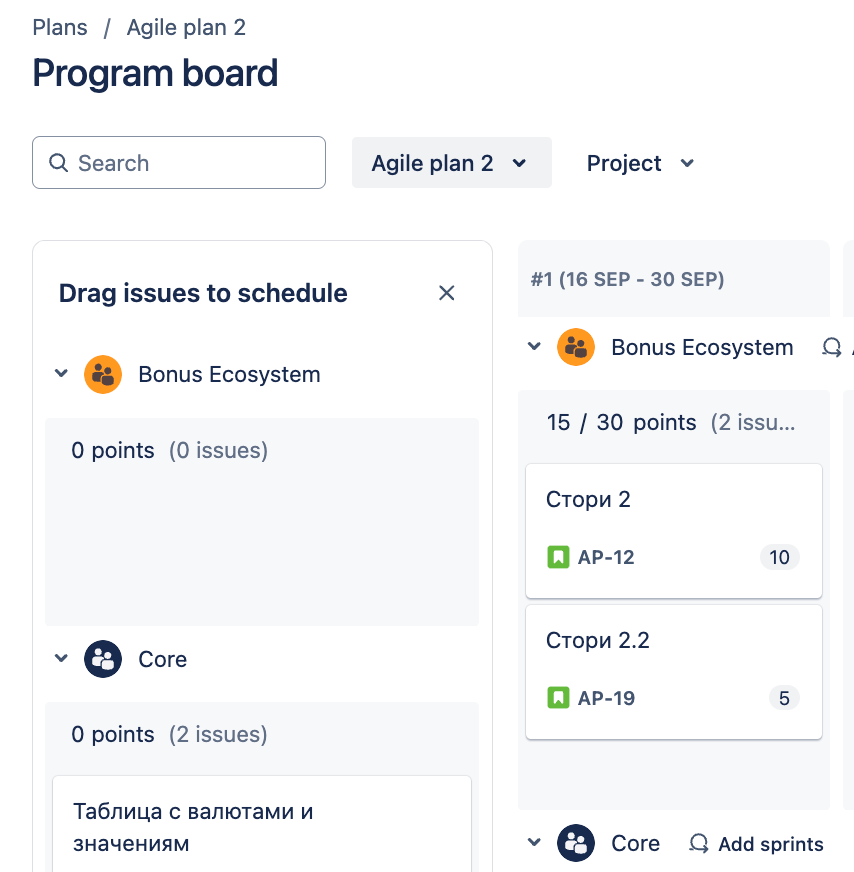Open the Стори 2 issue card
This screenshot has width=854, height=872.
(x=674, y=531)
